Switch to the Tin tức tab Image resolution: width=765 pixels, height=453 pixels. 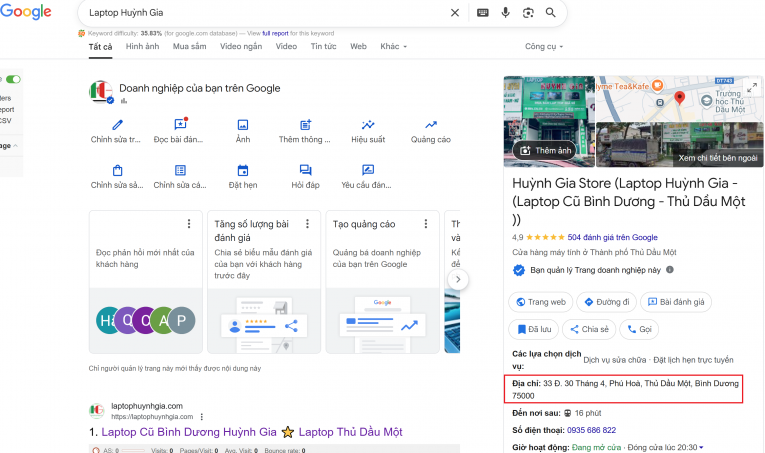point(323,46)
